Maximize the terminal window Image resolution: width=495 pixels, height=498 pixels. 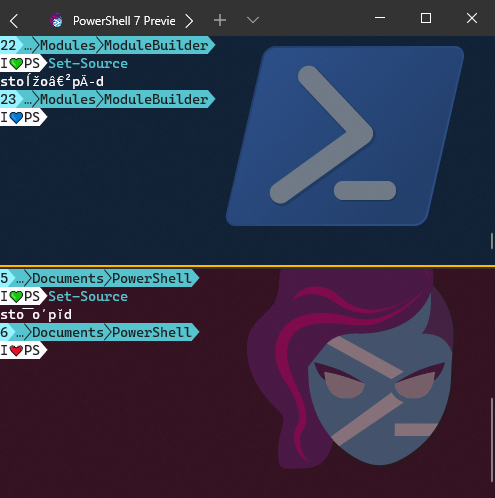(x=426, y=18)
